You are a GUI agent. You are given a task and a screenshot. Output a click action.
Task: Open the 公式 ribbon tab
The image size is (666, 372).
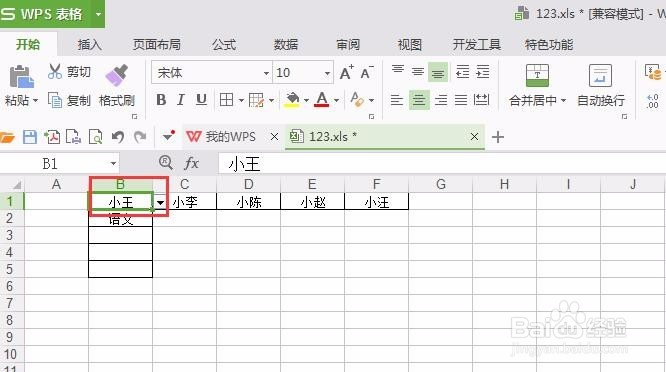pyautogui.click(x=224, y=44)
